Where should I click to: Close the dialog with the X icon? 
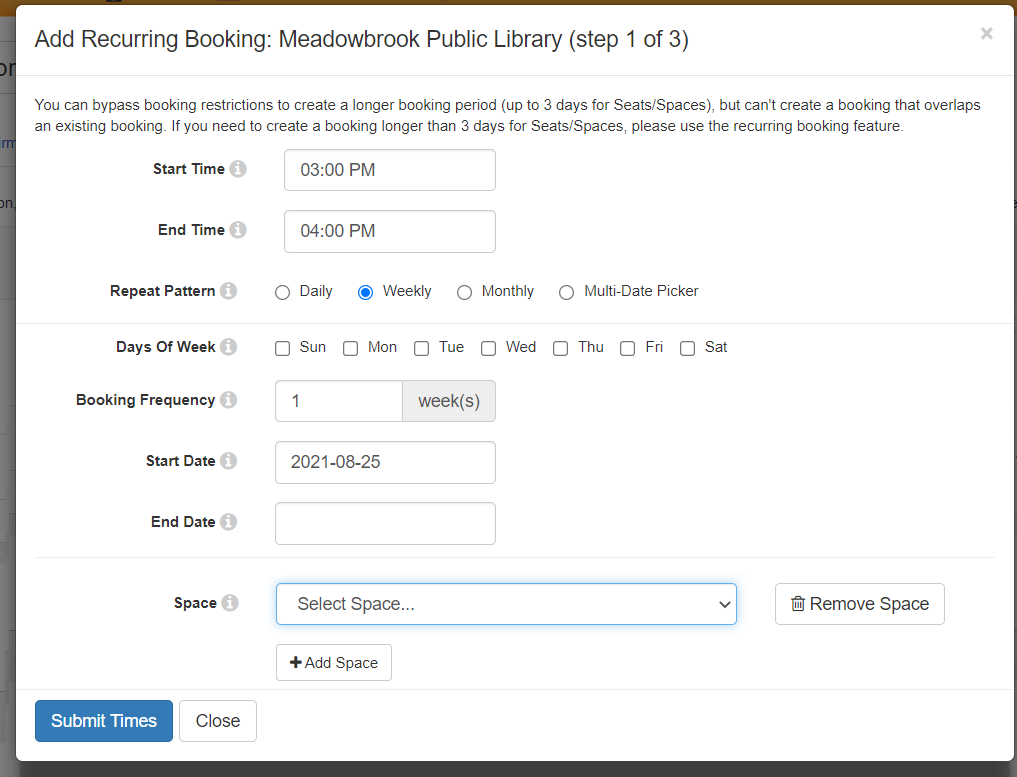[x=987, y=33]
